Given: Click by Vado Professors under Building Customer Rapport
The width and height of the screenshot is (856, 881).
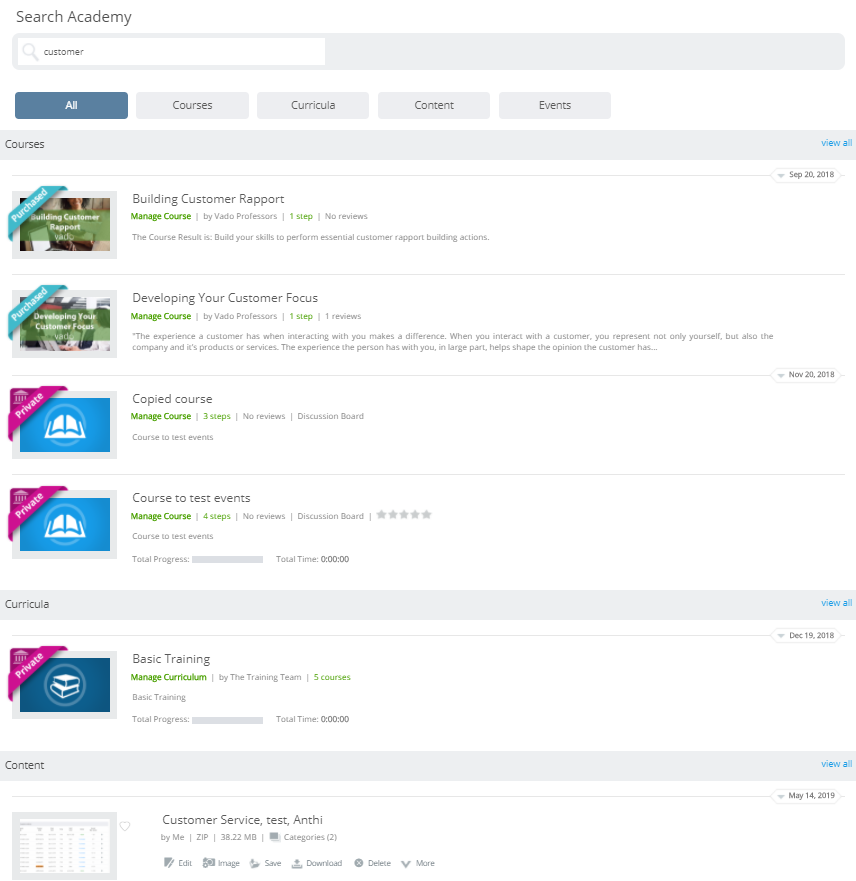Looking at the screenshot, I should [x=240, y=216].
